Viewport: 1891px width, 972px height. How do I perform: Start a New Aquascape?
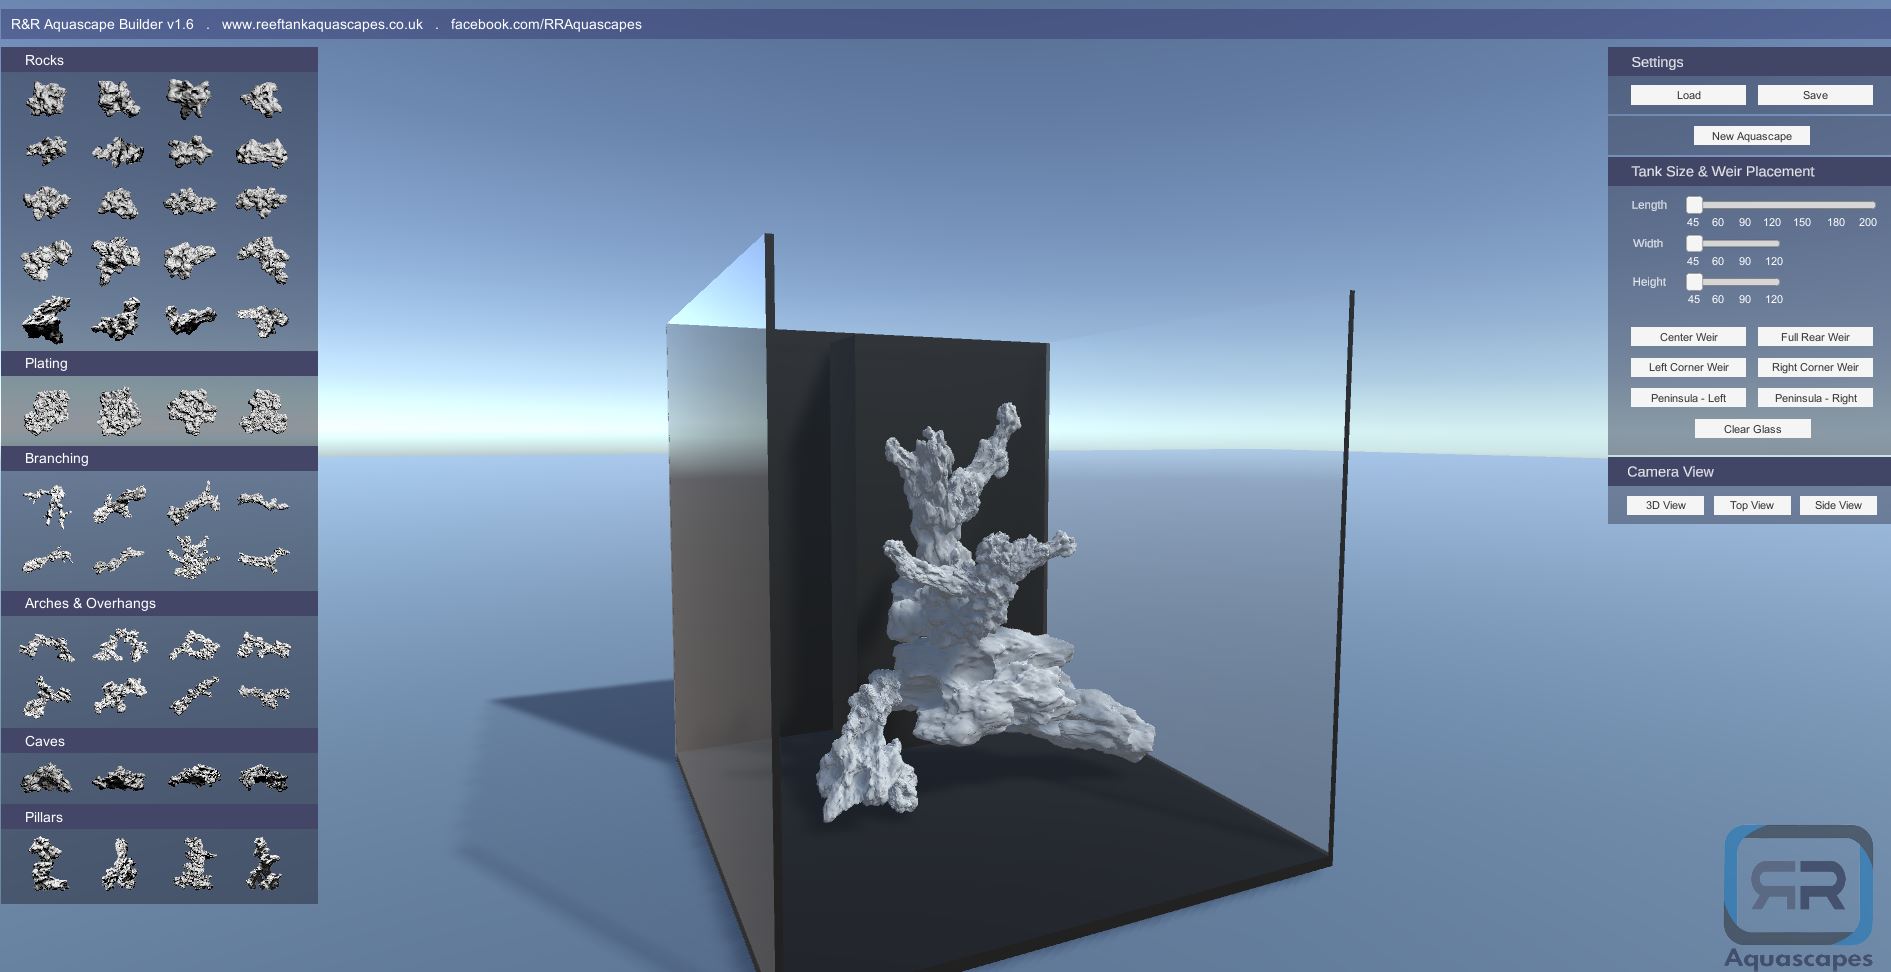1751,136
